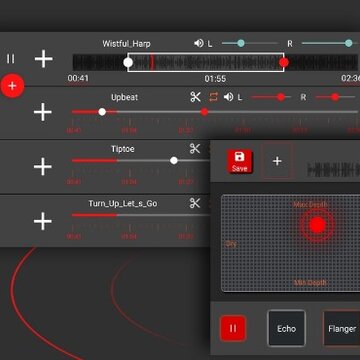Click the Max Depth label on the pad
The width and height of the screenshot is (360, 360).
point(310,204)
